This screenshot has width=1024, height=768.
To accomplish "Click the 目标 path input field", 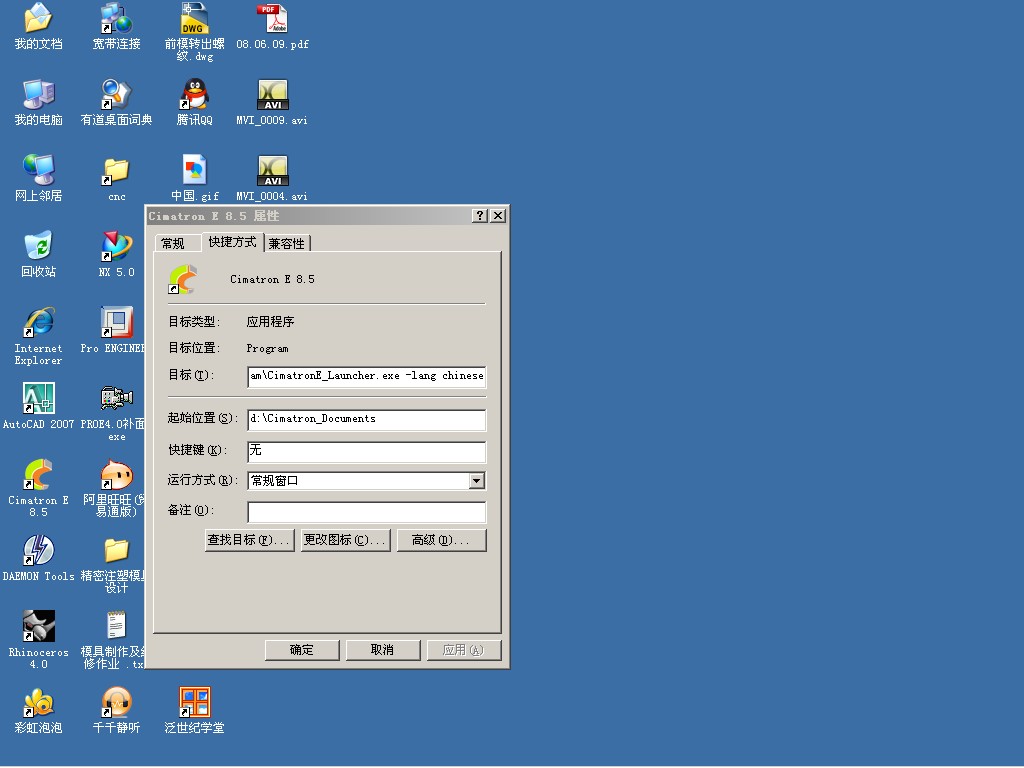I will 366,376.
